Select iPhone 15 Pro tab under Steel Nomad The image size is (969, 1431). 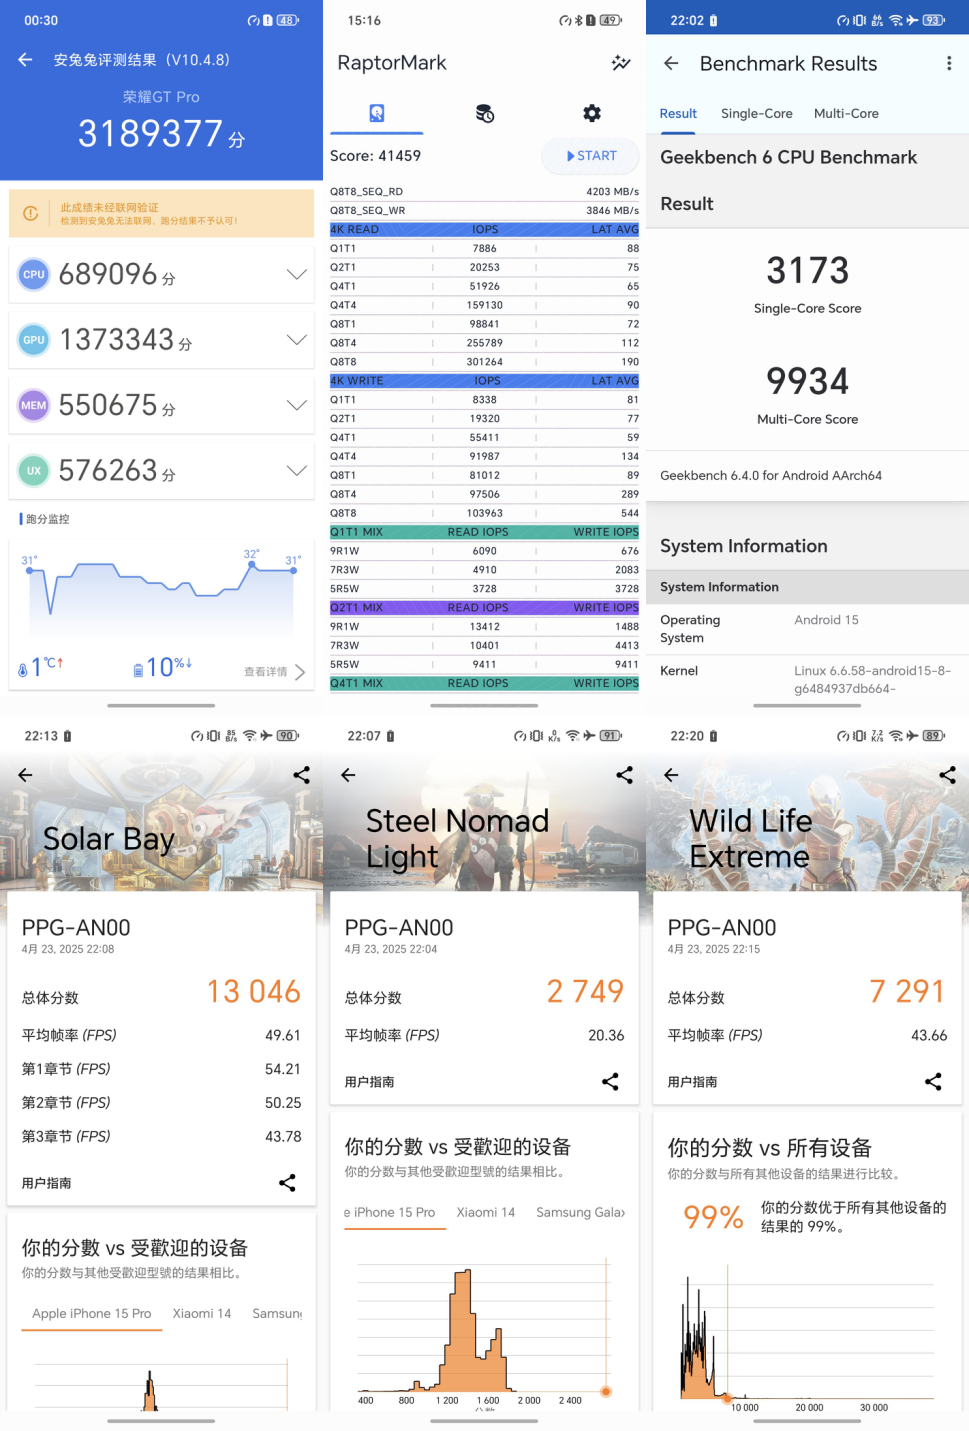[392, 1213]
